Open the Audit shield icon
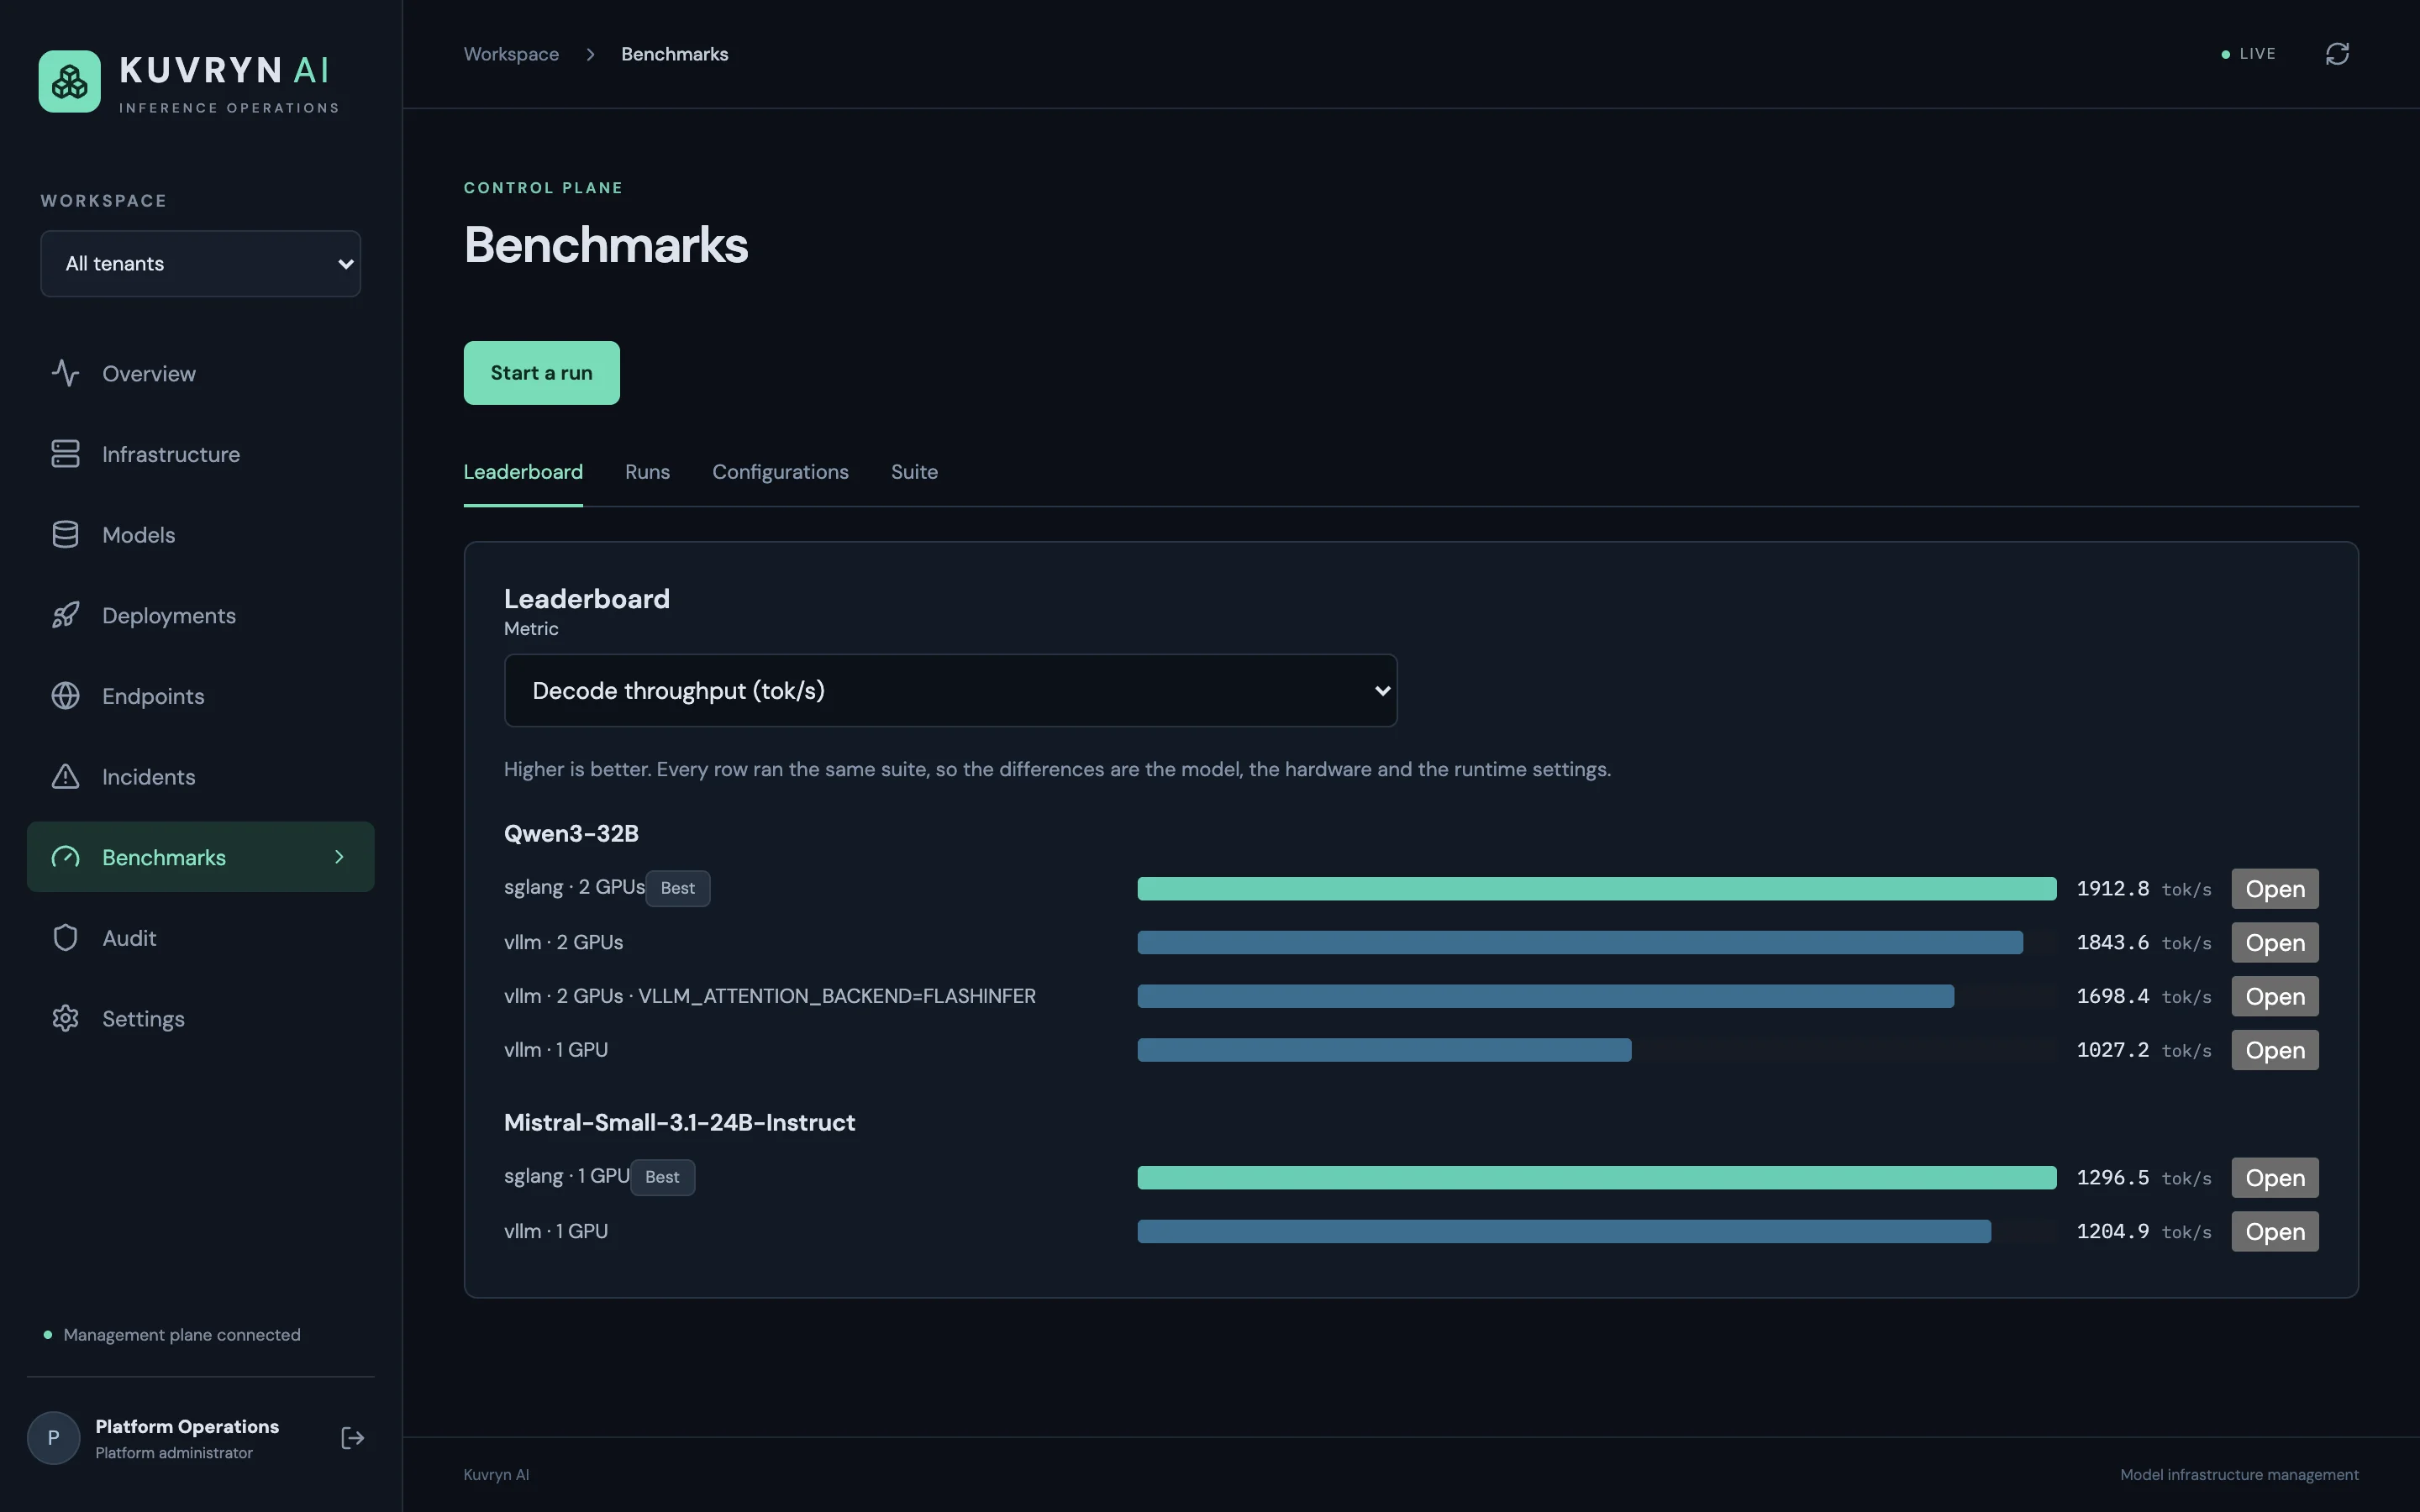 [65, 938]
